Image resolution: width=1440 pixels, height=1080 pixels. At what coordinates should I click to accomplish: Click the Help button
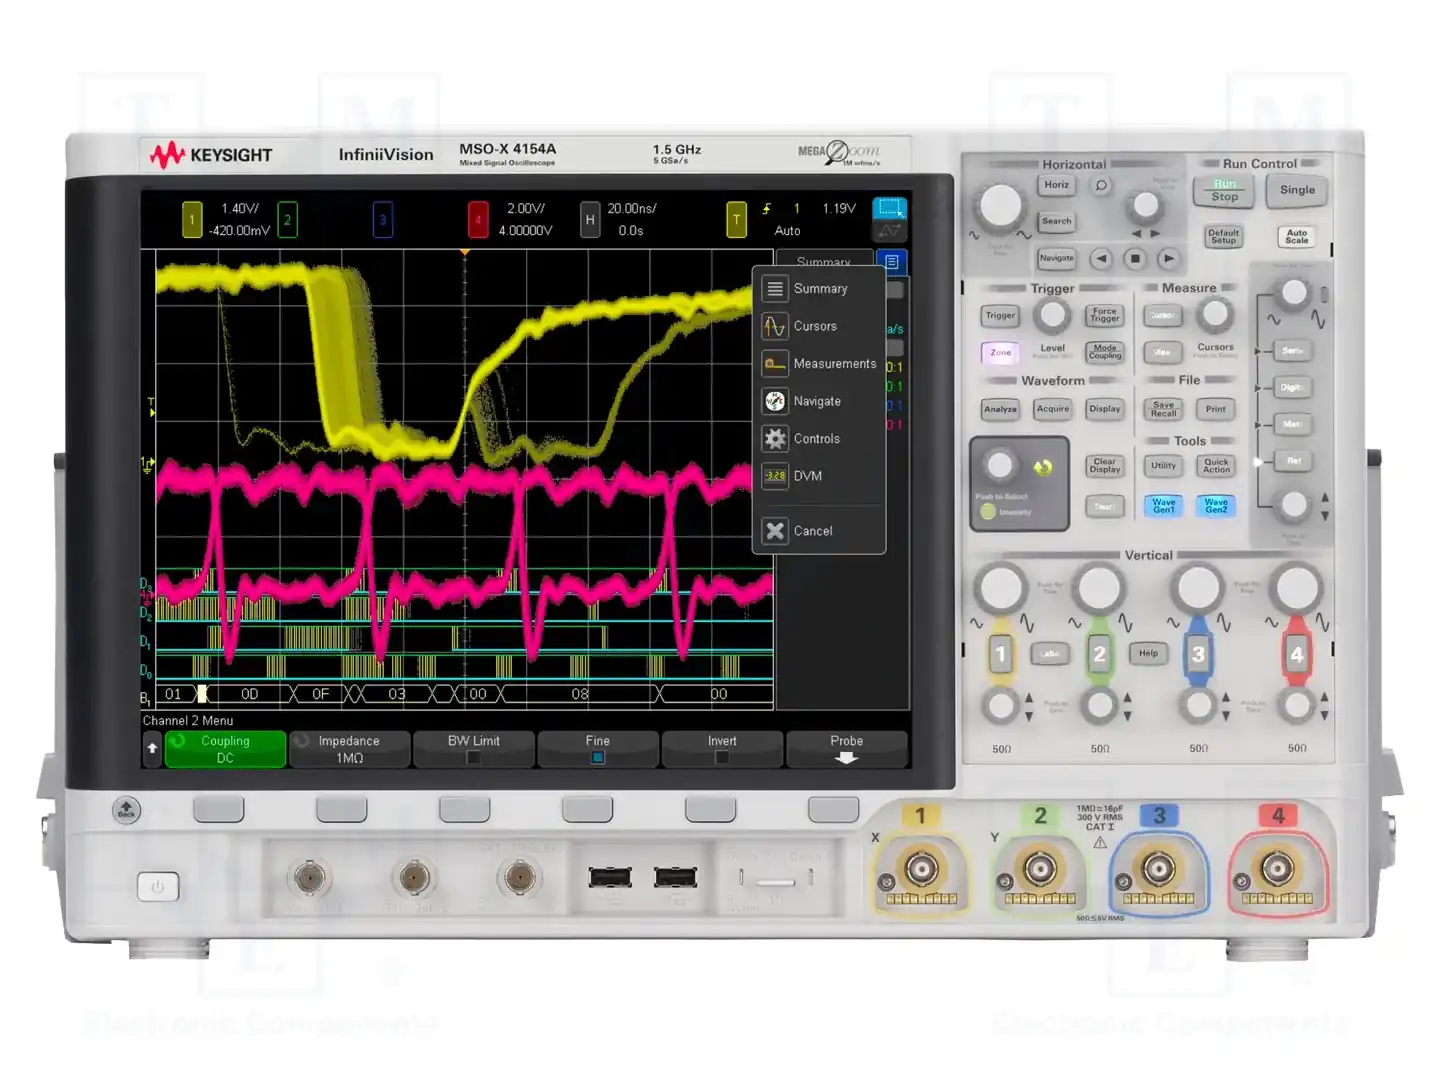tap(1148, 654)
